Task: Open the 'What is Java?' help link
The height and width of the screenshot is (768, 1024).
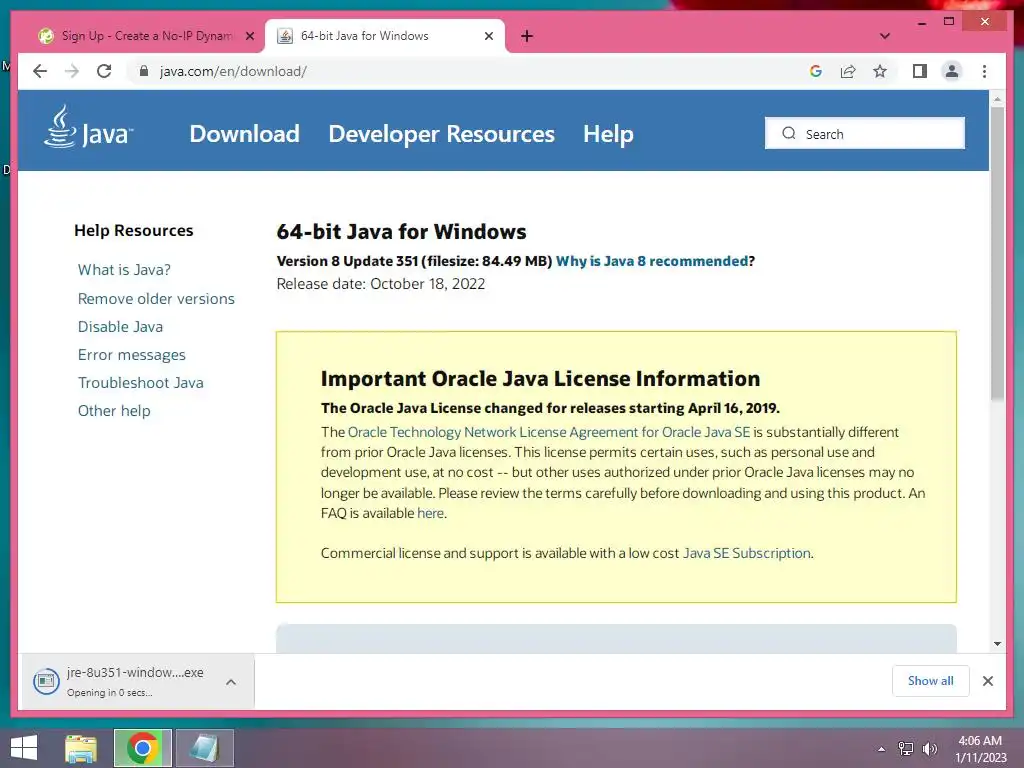Action: (x=124, y=270)
